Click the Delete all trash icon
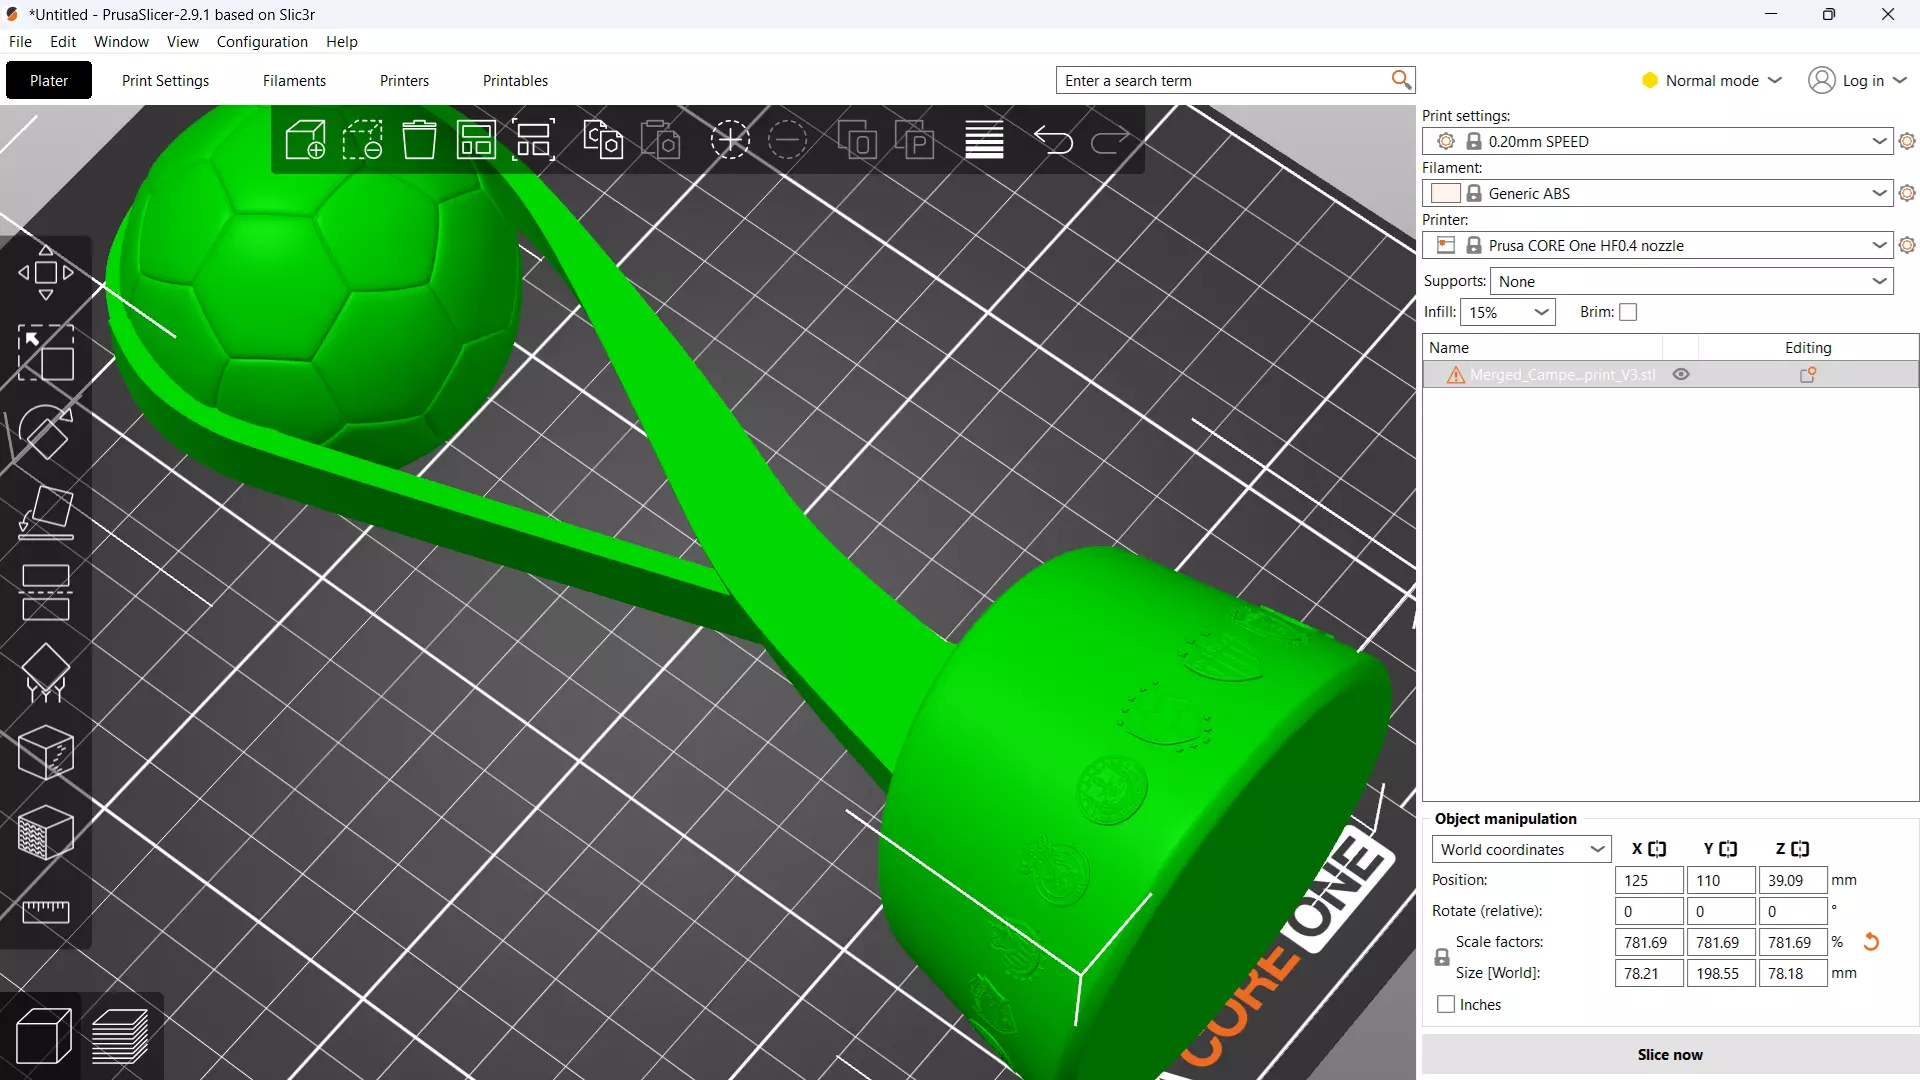 click(x=419, y=140)
